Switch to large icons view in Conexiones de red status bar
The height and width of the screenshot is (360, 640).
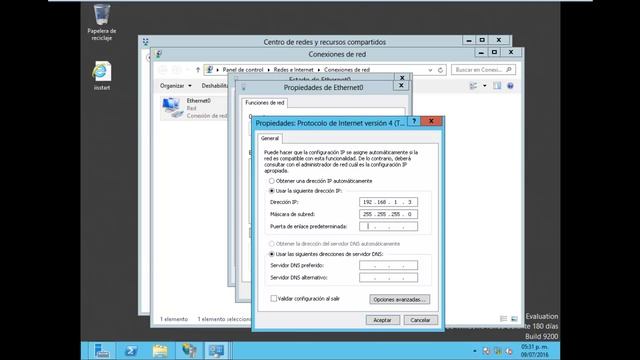(514, 319)
